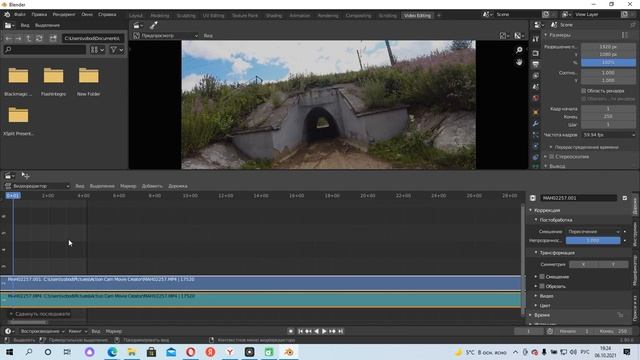Toggle the Стереоскопия checkbox
The width and height of the screenshot is (640, 360).
(x=552, y=156)
